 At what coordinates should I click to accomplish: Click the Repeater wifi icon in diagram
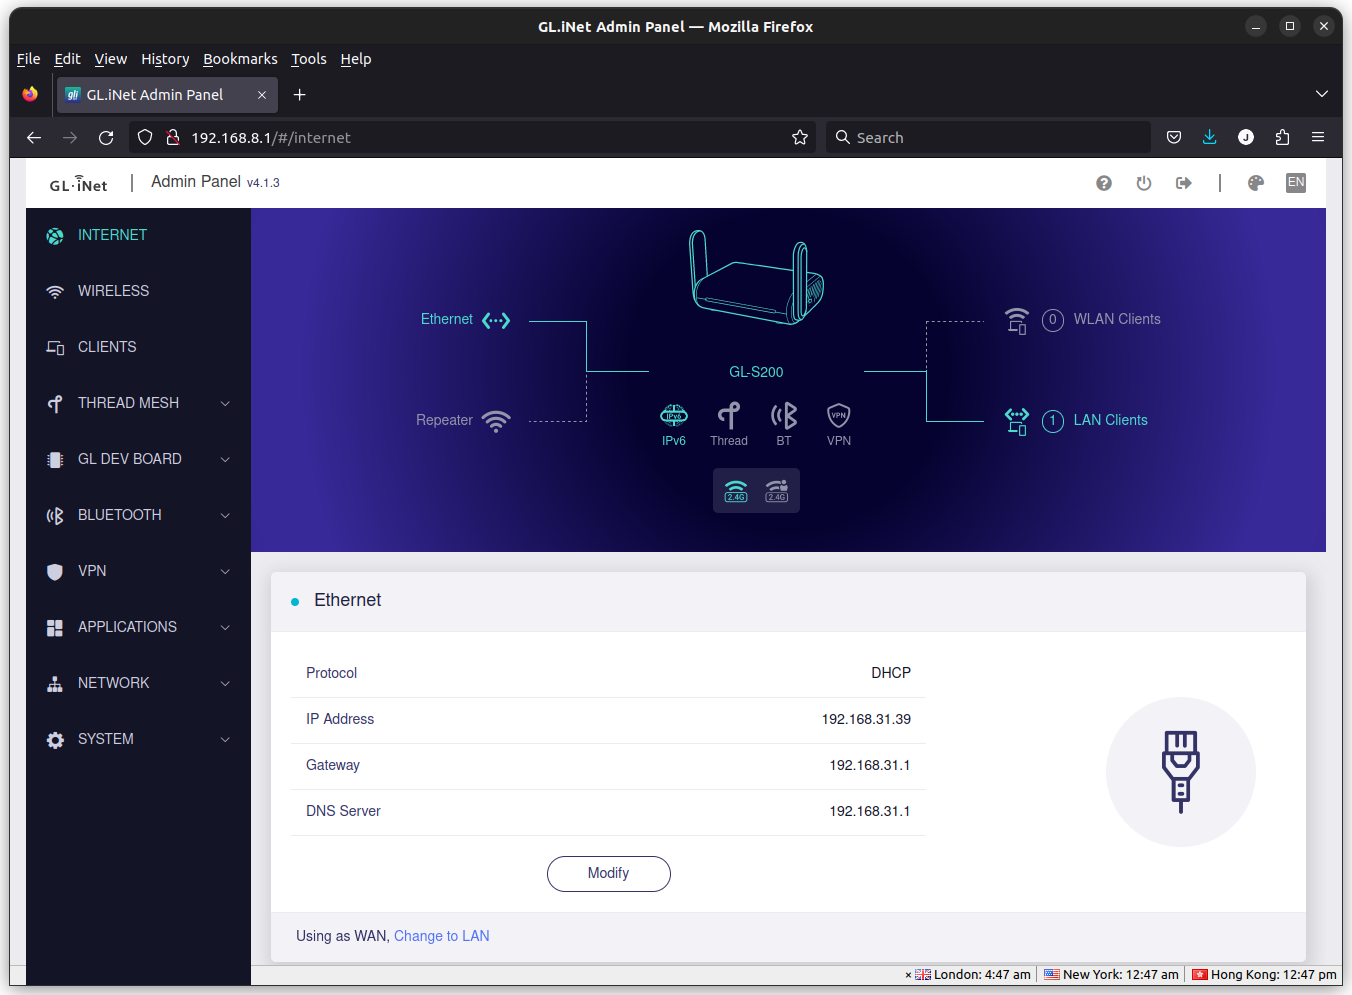point(496,421)
